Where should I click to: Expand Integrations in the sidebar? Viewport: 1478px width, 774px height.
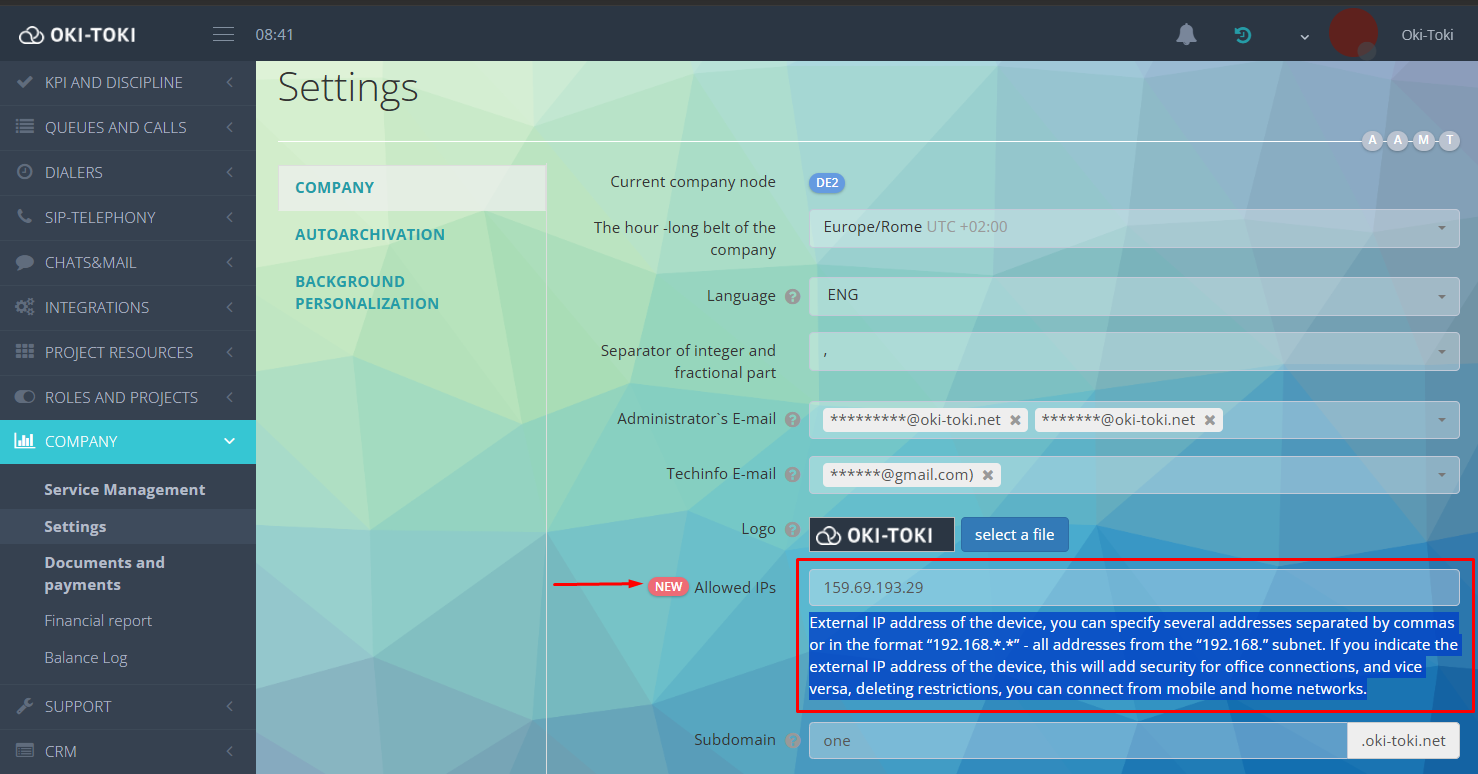(x=128, y=307)
